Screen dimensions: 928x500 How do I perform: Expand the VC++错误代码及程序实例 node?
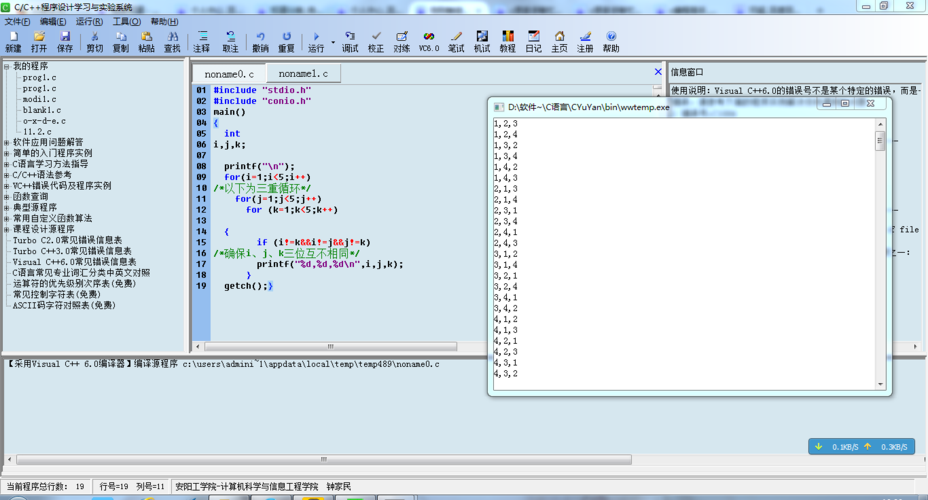(x=7, y=186)
